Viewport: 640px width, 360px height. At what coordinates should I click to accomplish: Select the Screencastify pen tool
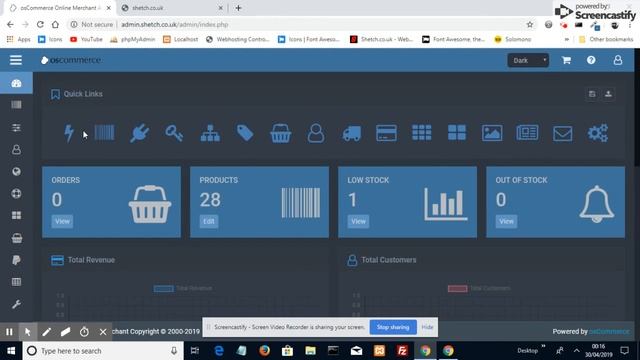(46, 332)
